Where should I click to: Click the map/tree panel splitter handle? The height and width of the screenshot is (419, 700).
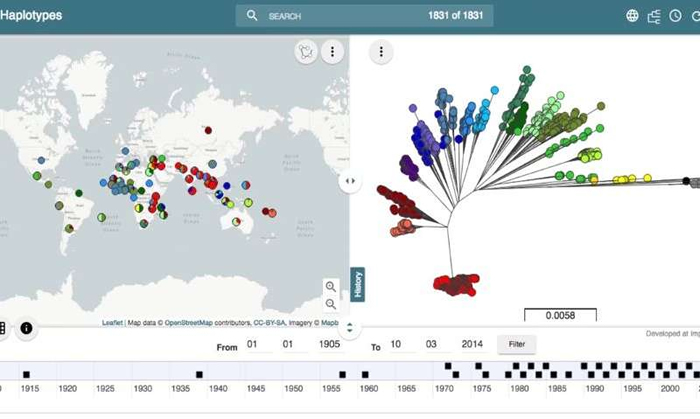[x=349, y=181]
